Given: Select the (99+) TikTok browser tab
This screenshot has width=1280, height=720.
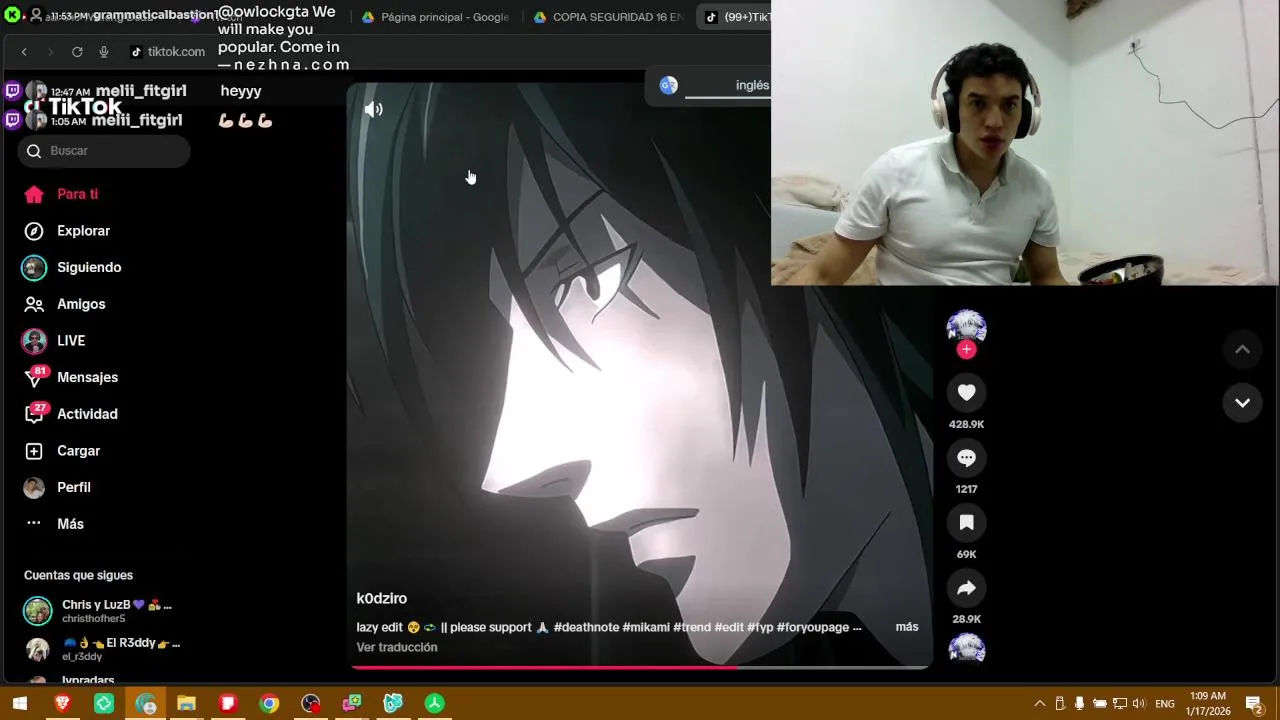Looking at the screenshot, I should coord(735,17).
